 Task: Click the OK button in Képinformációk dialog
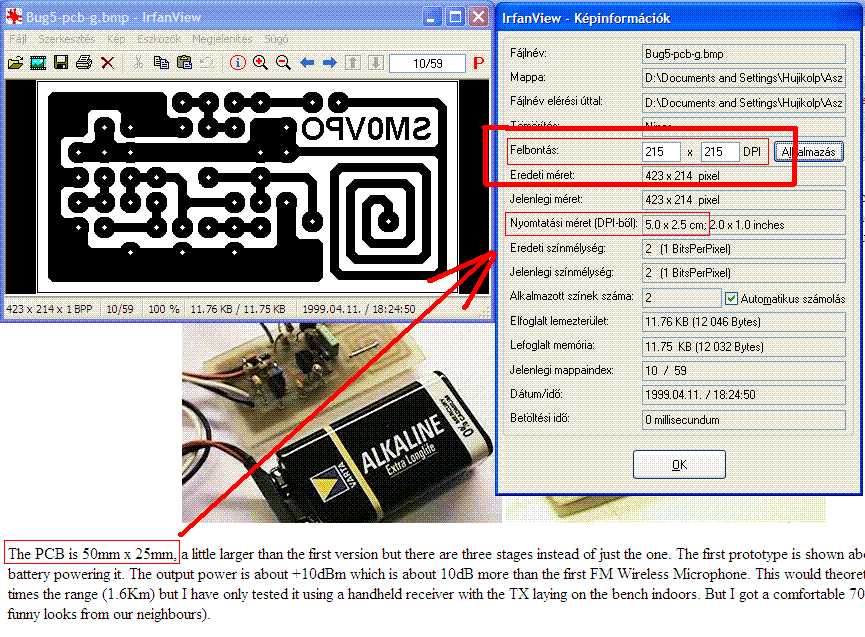pos(679,465)
